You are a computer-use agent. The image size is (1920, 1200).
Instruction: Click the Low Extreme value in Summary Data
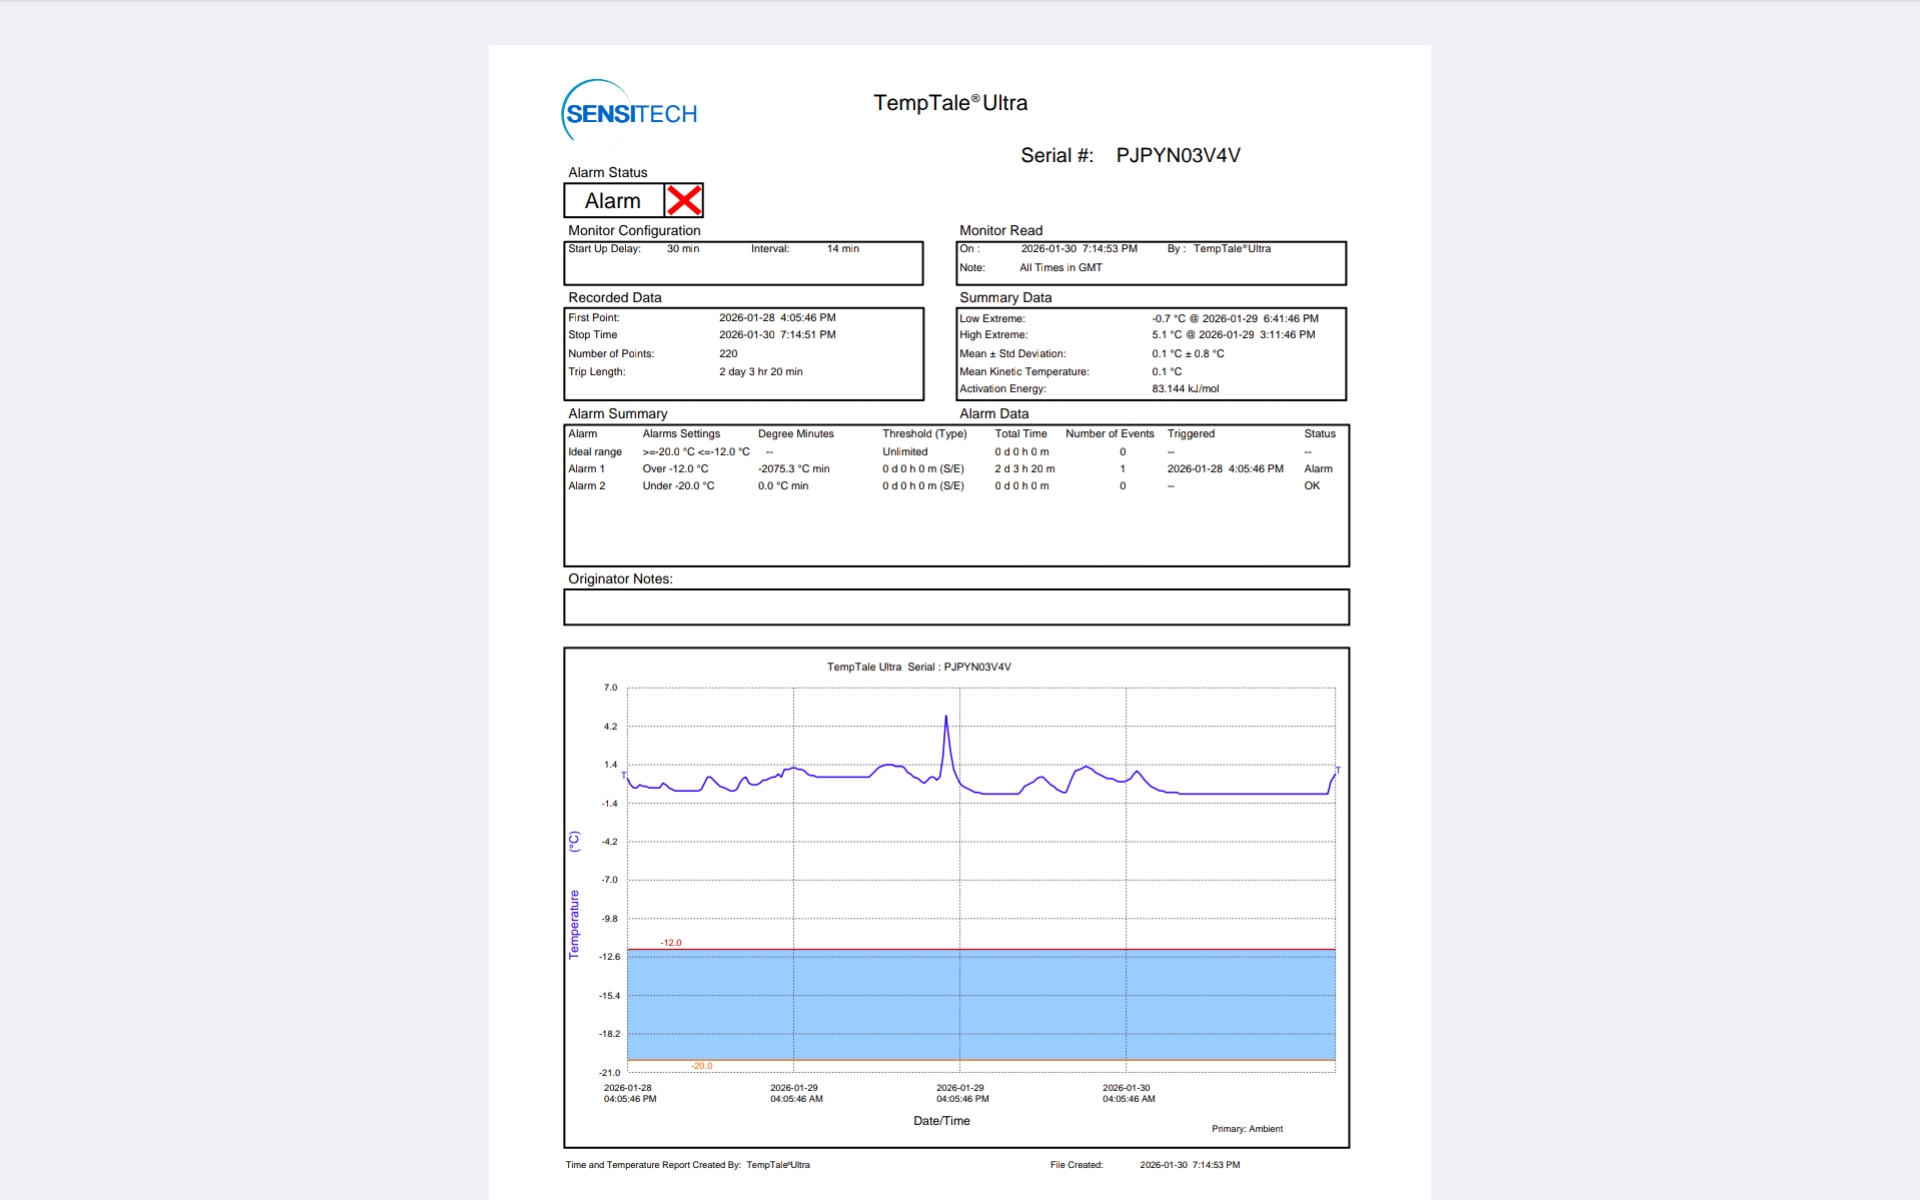[x=1234, y=318]
